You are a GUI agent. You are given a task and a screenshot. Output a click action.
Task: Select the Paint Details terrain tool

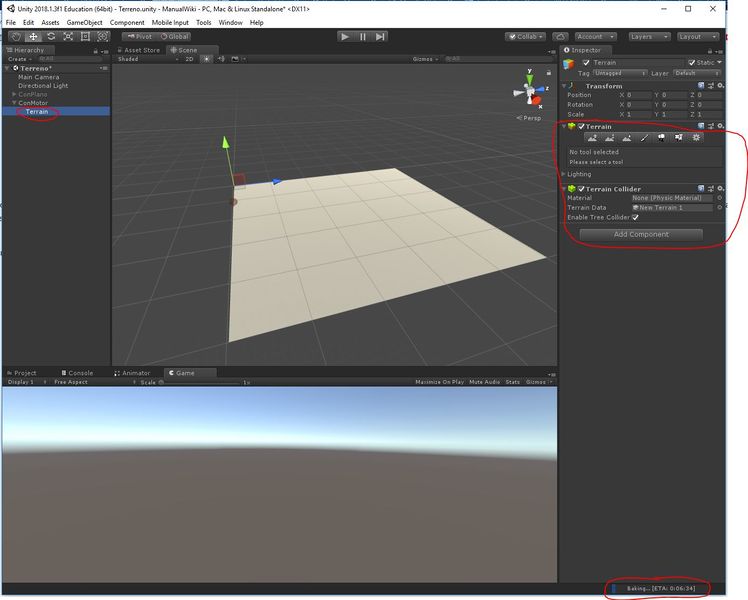click(679, 138)
